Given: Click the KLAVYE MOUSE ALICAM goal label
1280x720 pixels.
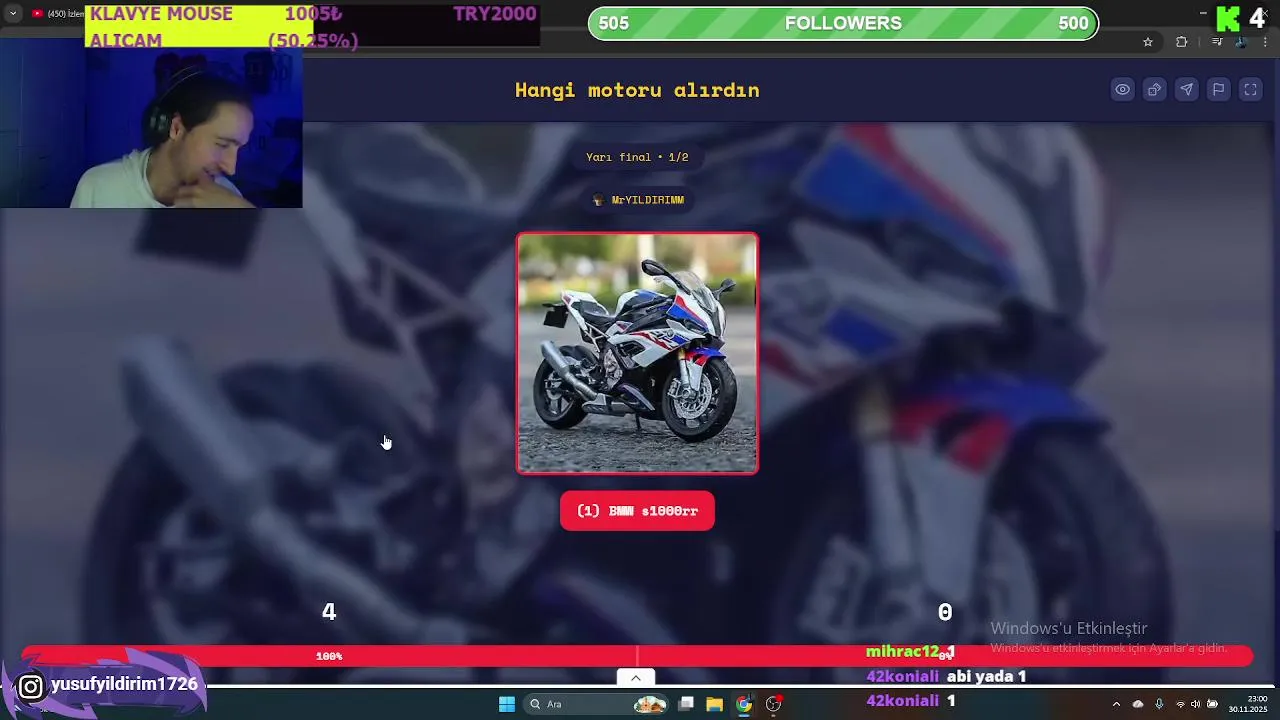Looking at the screenshot, I should (x=161, y=27).
